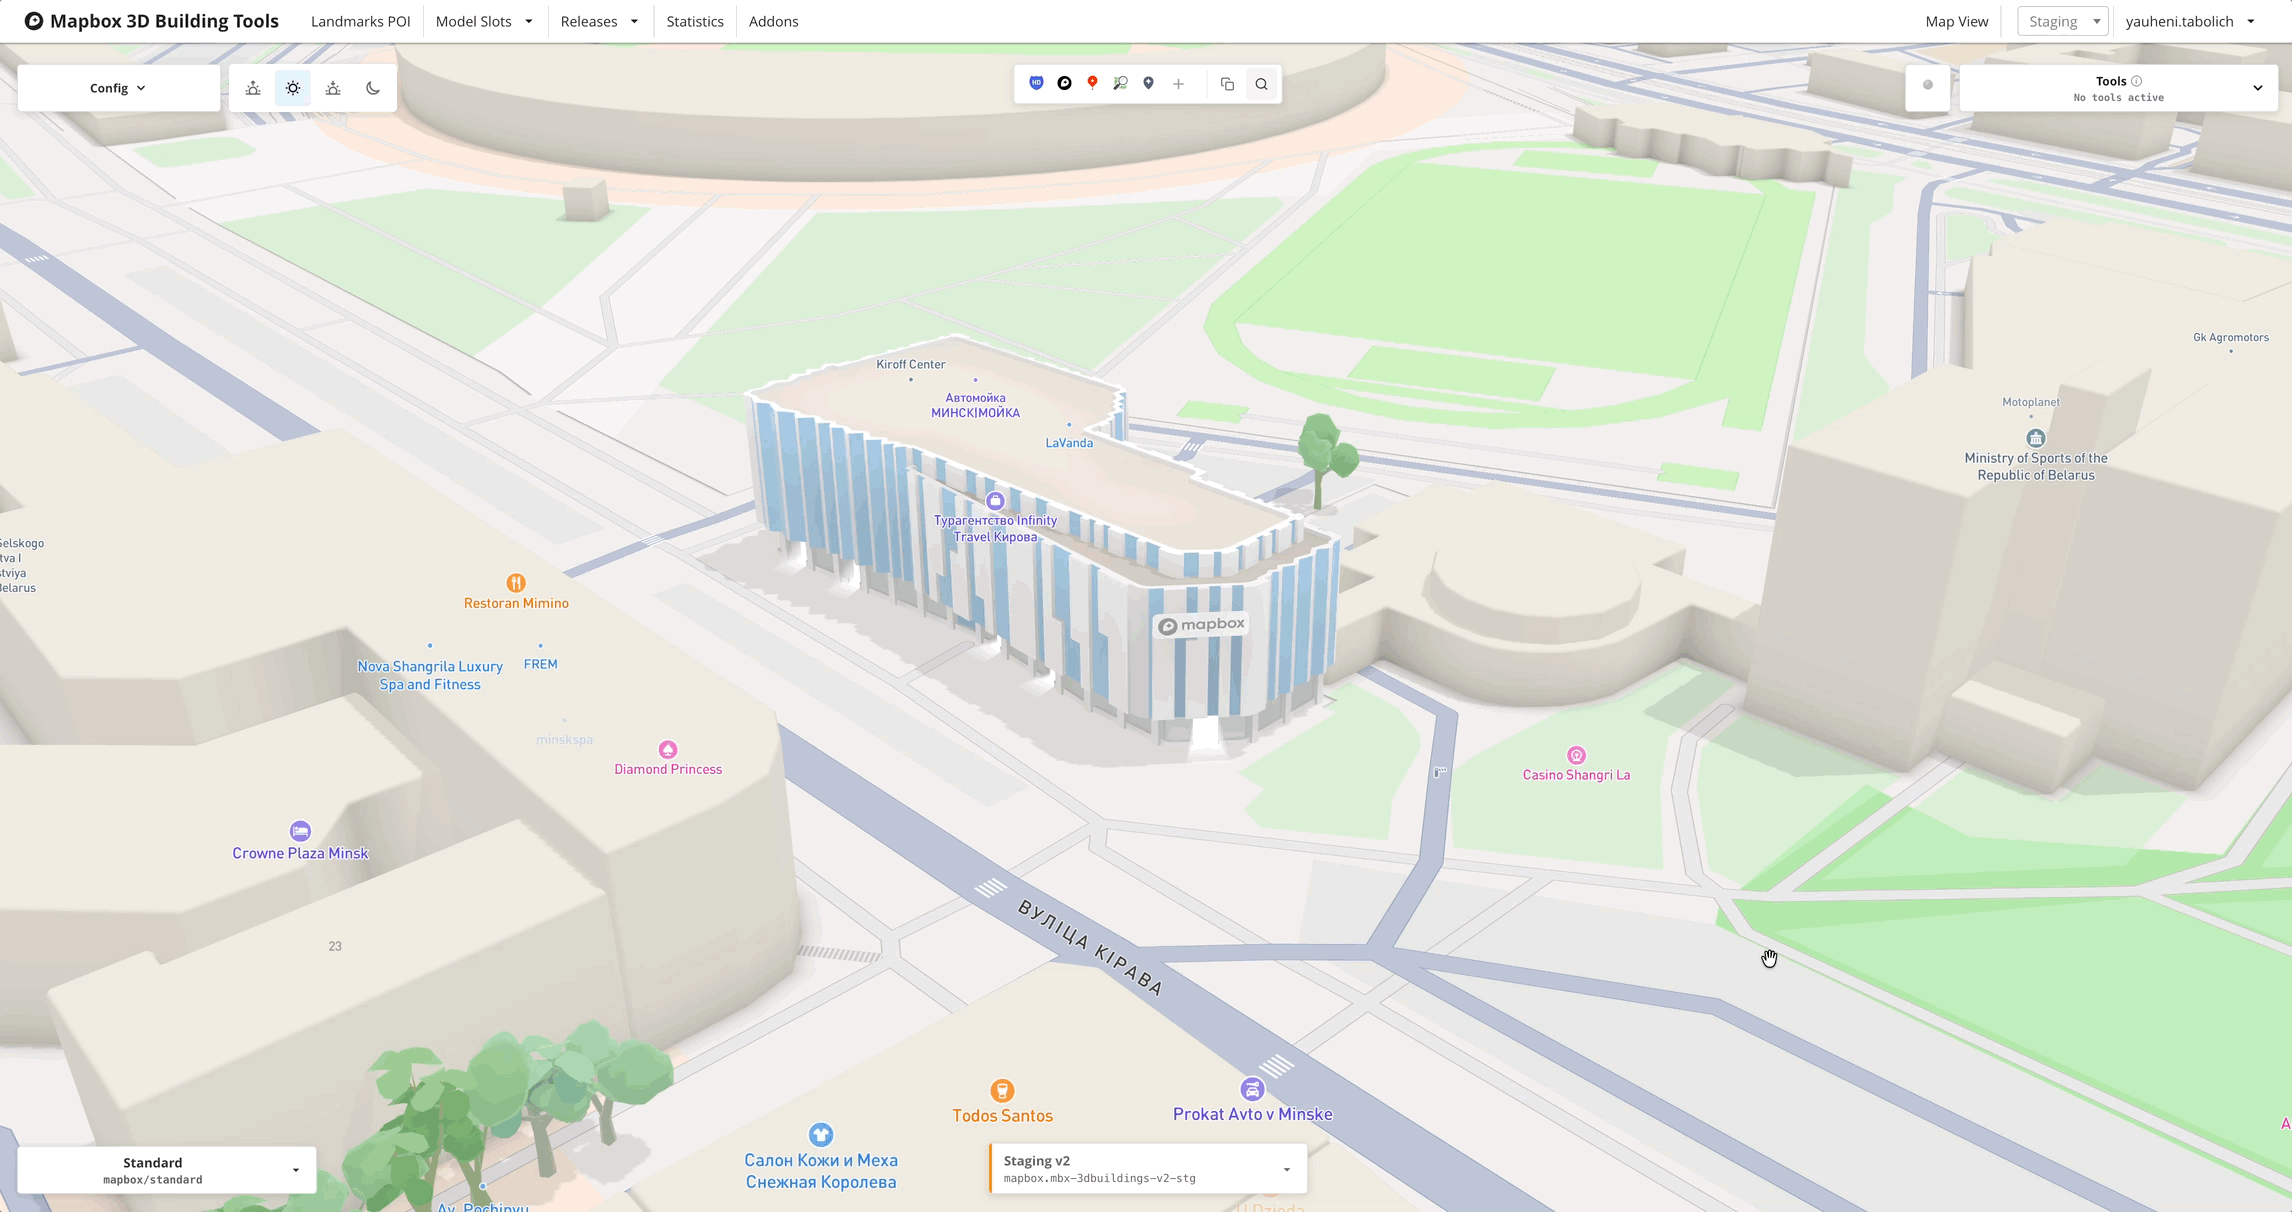Click the black Mapbox logo toolbar icon
This screenshot has height=1212, width=2292.
pyautogui.click(x=1064, y=83)
